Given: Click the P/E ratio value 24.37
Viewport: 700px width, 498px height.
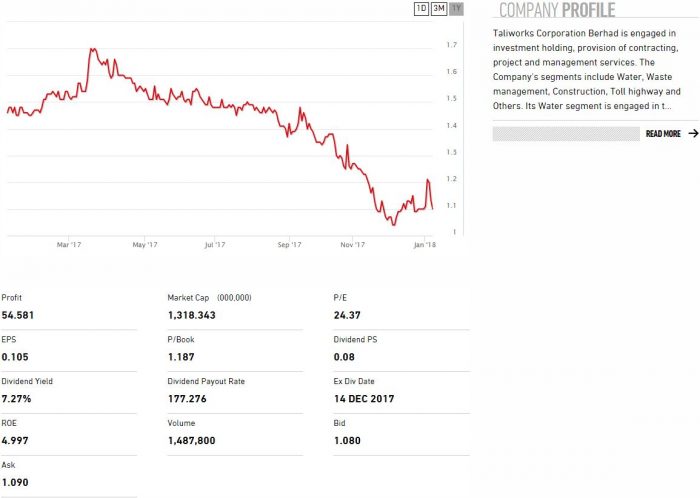Looking at the screenshot, I should coord(346,315).
